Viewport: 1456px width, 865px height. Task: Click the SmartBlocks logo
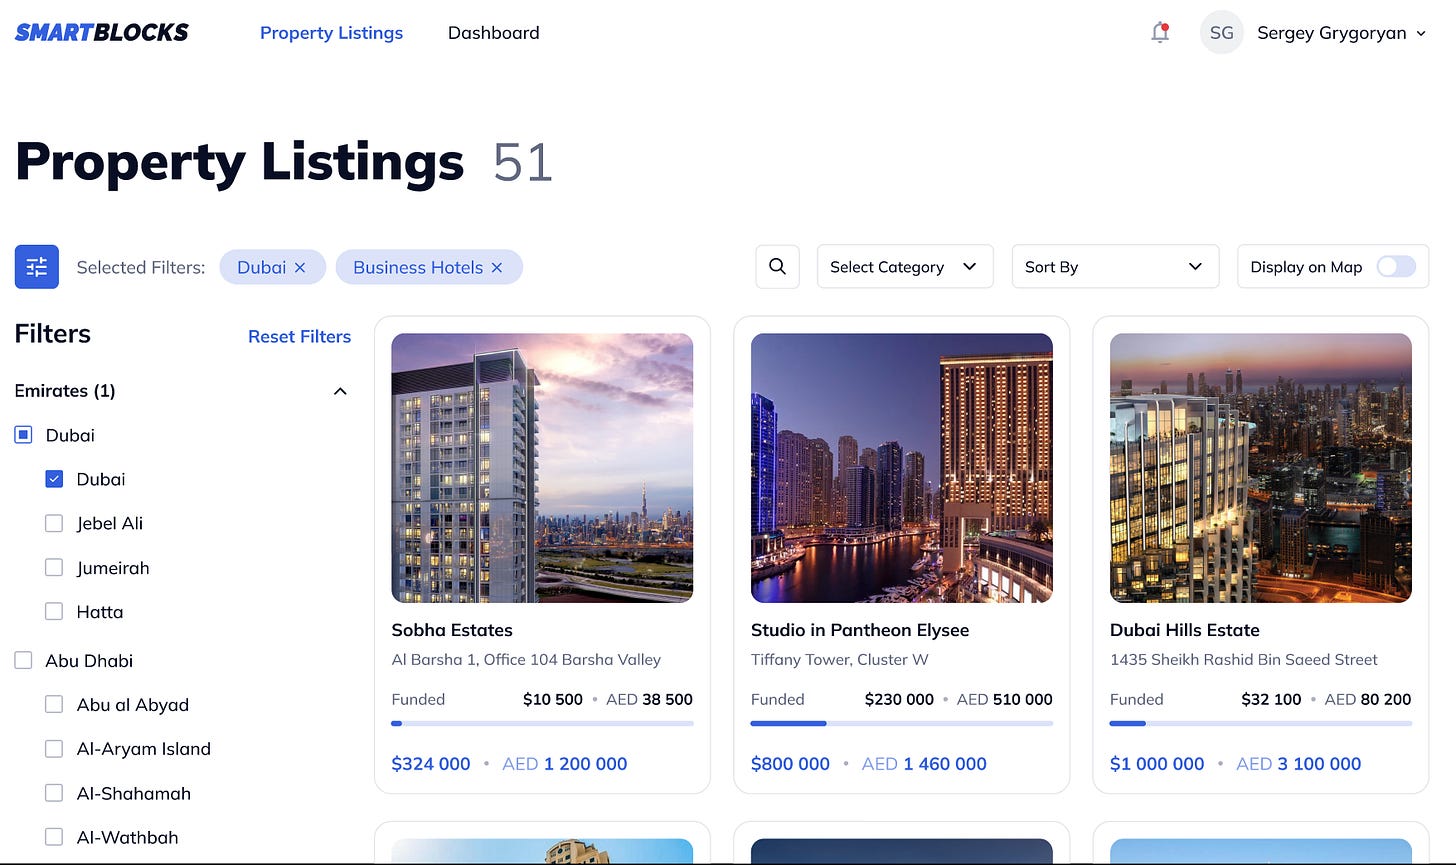point(101,32)
